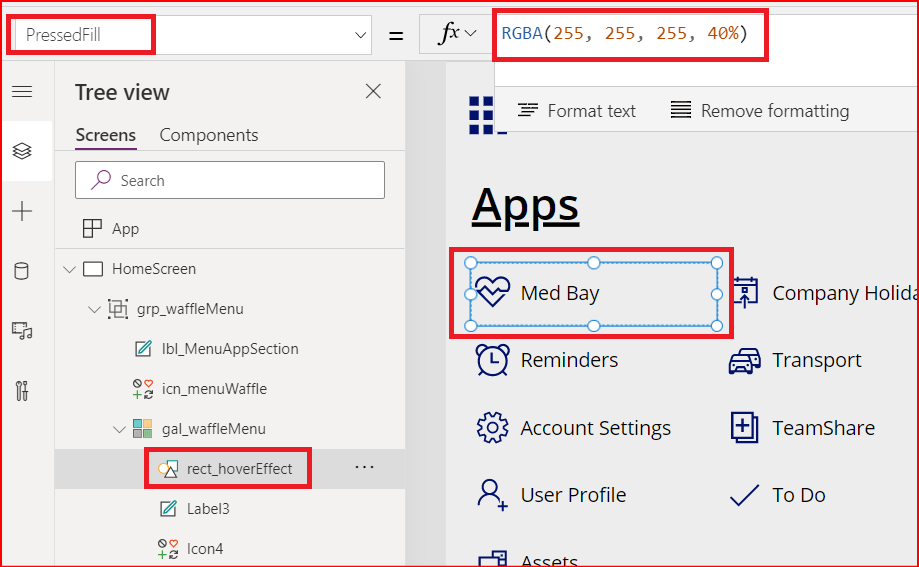Open the PressedFill property dropdown
Image resolution: width=919 pixels, height=567 pixels.
361,35
